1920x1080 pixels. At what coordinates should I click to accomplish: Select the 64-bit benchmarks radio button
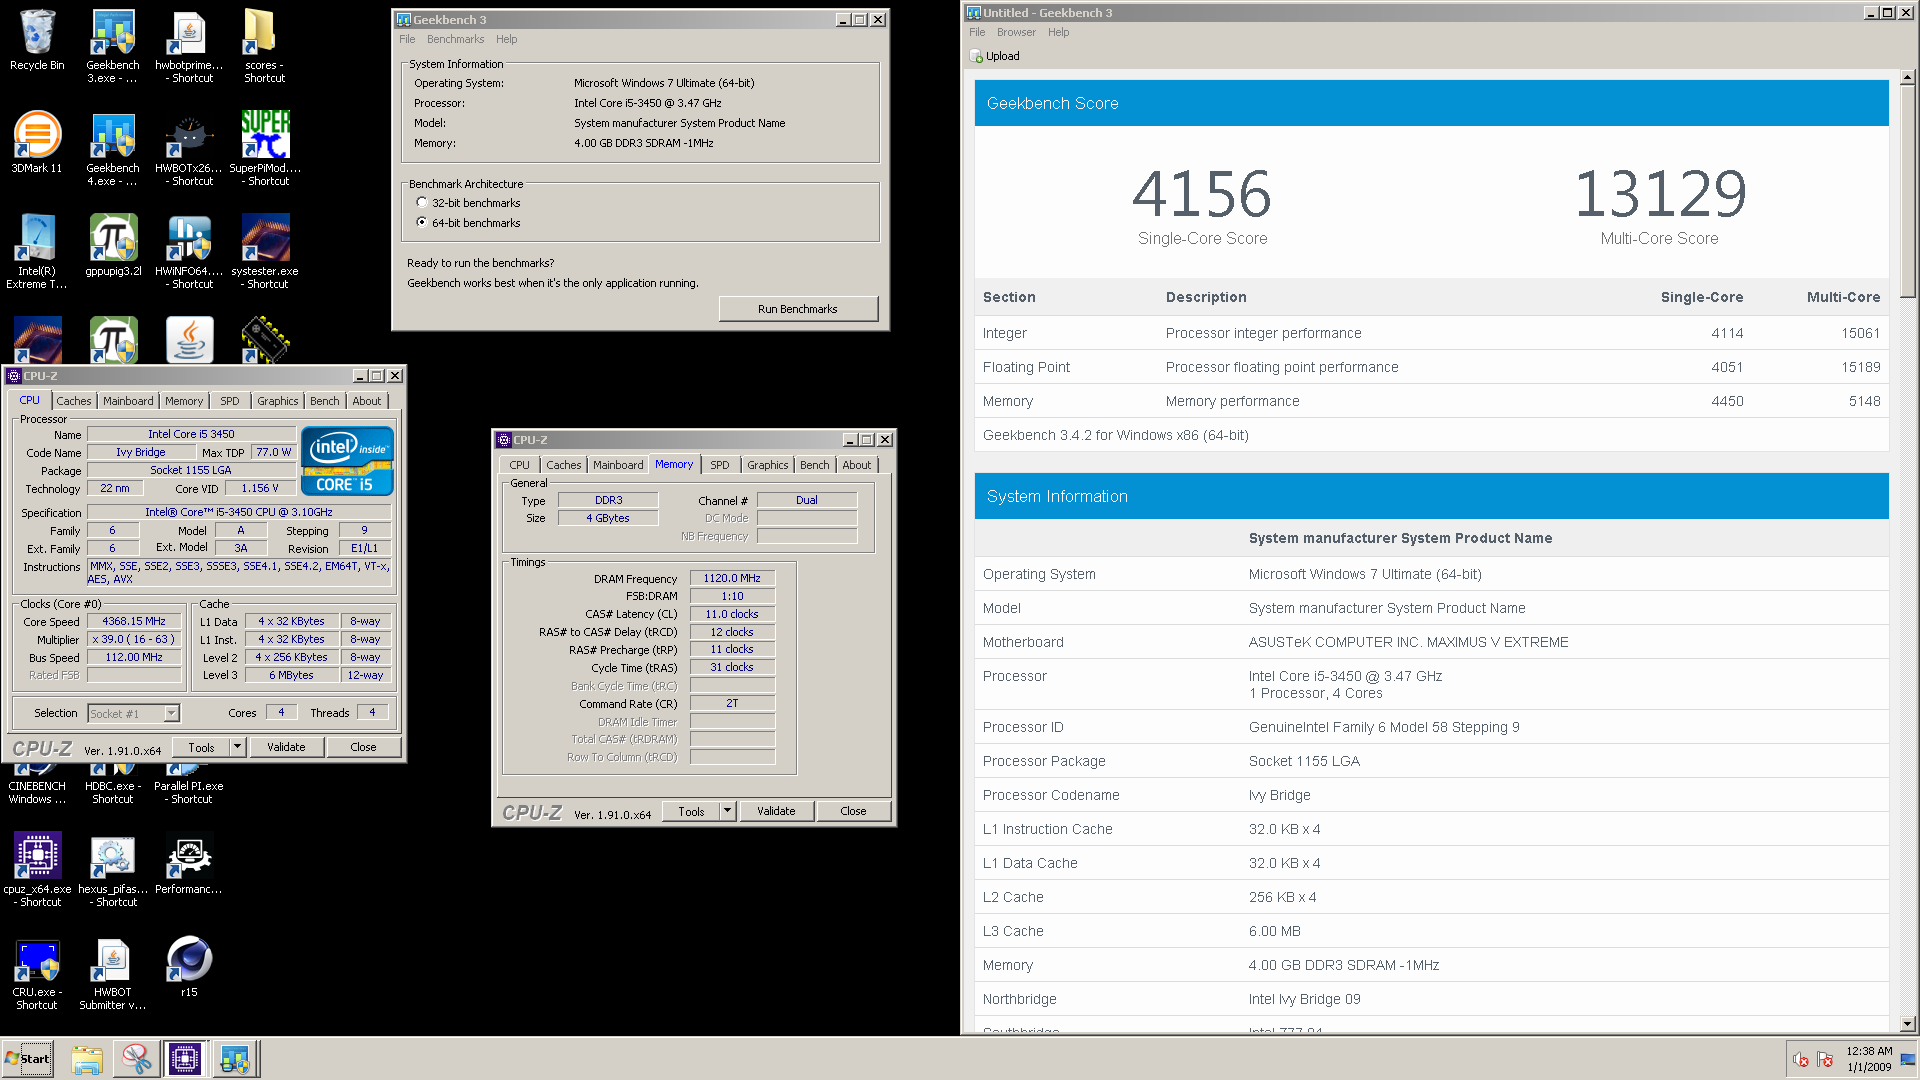click(422, 223)
